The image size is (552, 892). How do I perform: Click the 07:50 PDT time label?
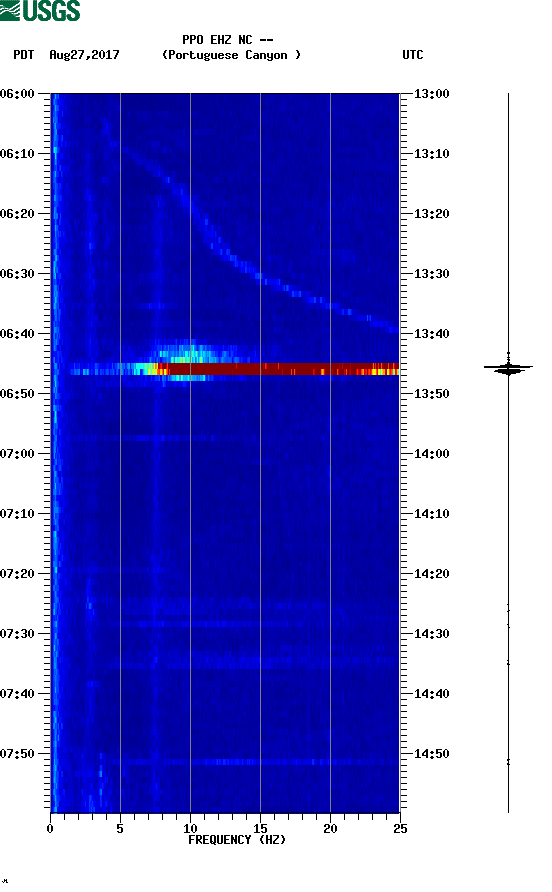tap(17, 754)
